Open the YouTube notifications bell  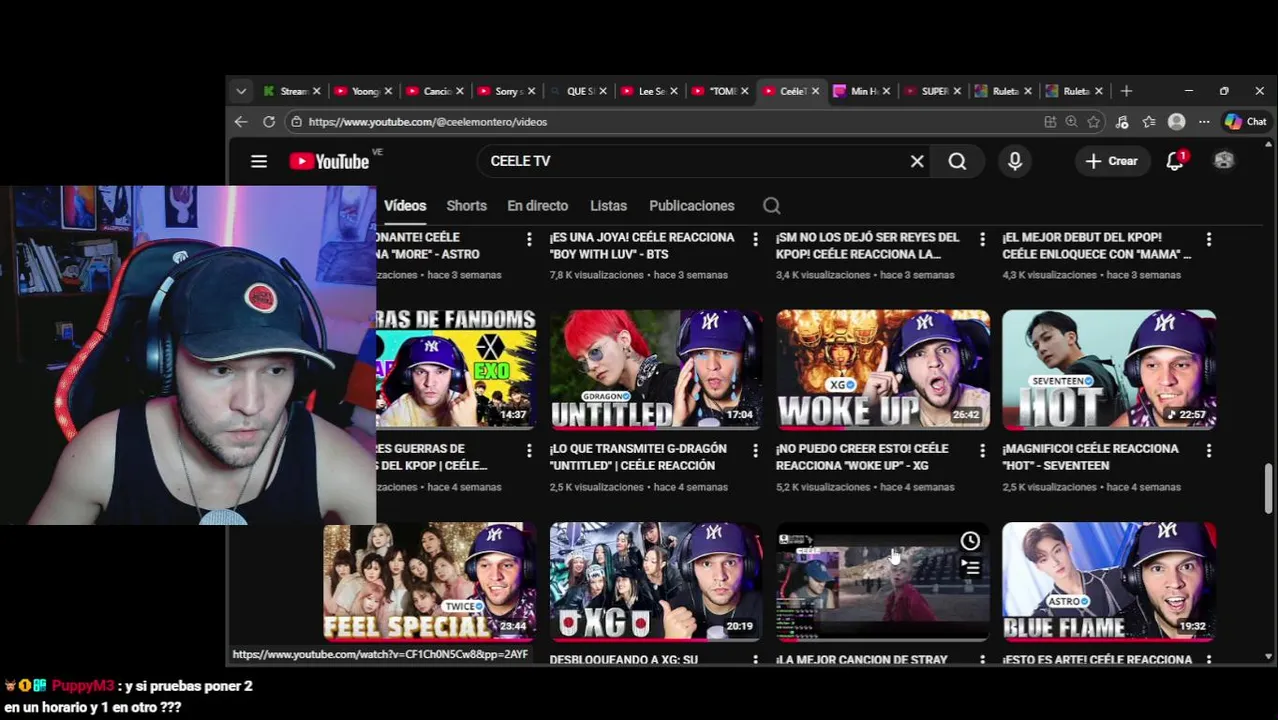pyautogui.click(x=1176, y=161)
